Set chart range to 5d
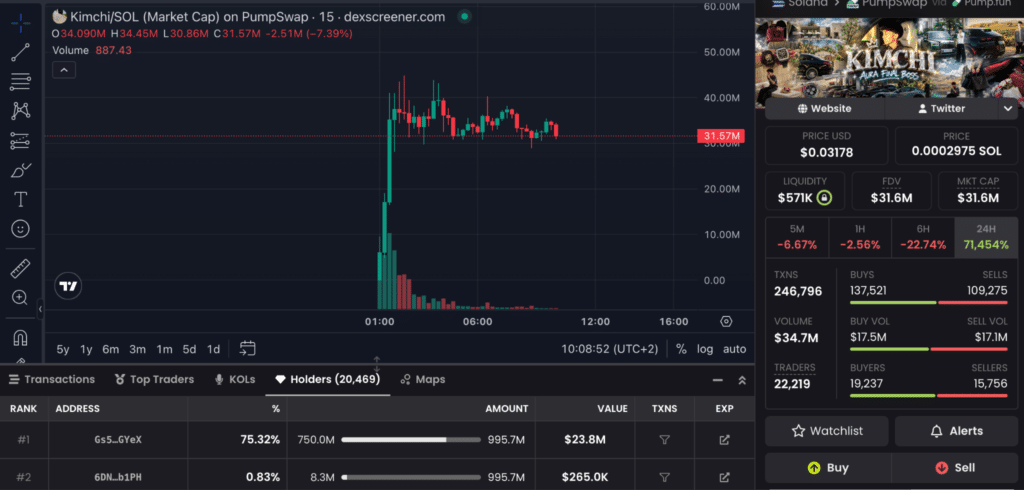Viewport: 1024px width, 490px height. point(189,349)
